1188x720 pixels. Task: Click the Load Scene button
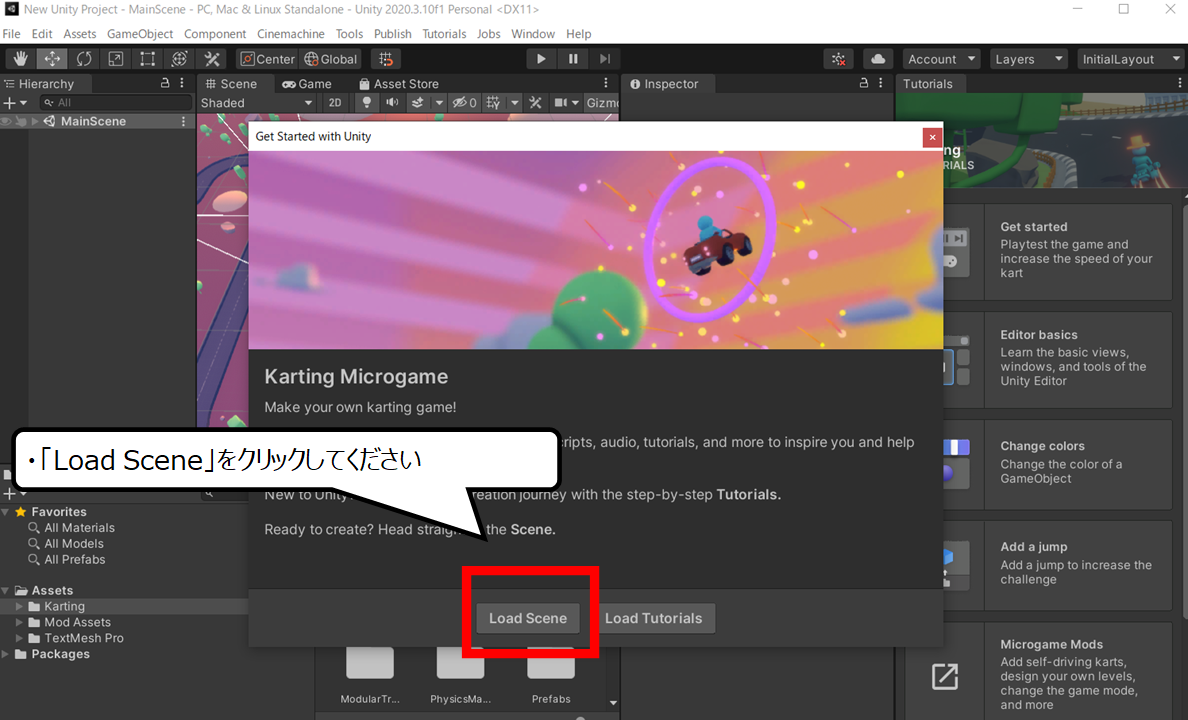[528, 618]
